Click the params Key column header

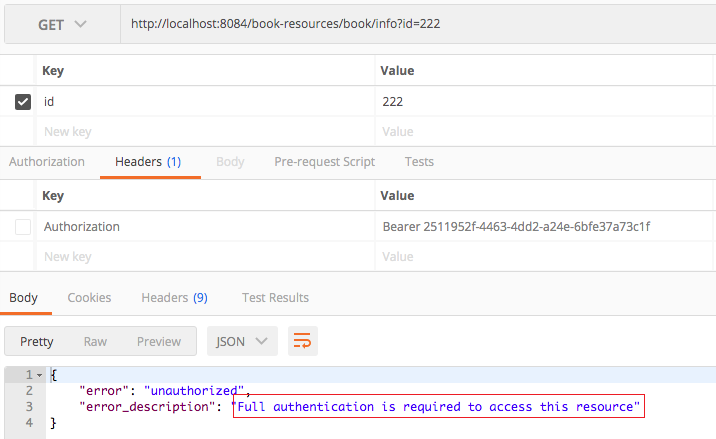point(53,71)
